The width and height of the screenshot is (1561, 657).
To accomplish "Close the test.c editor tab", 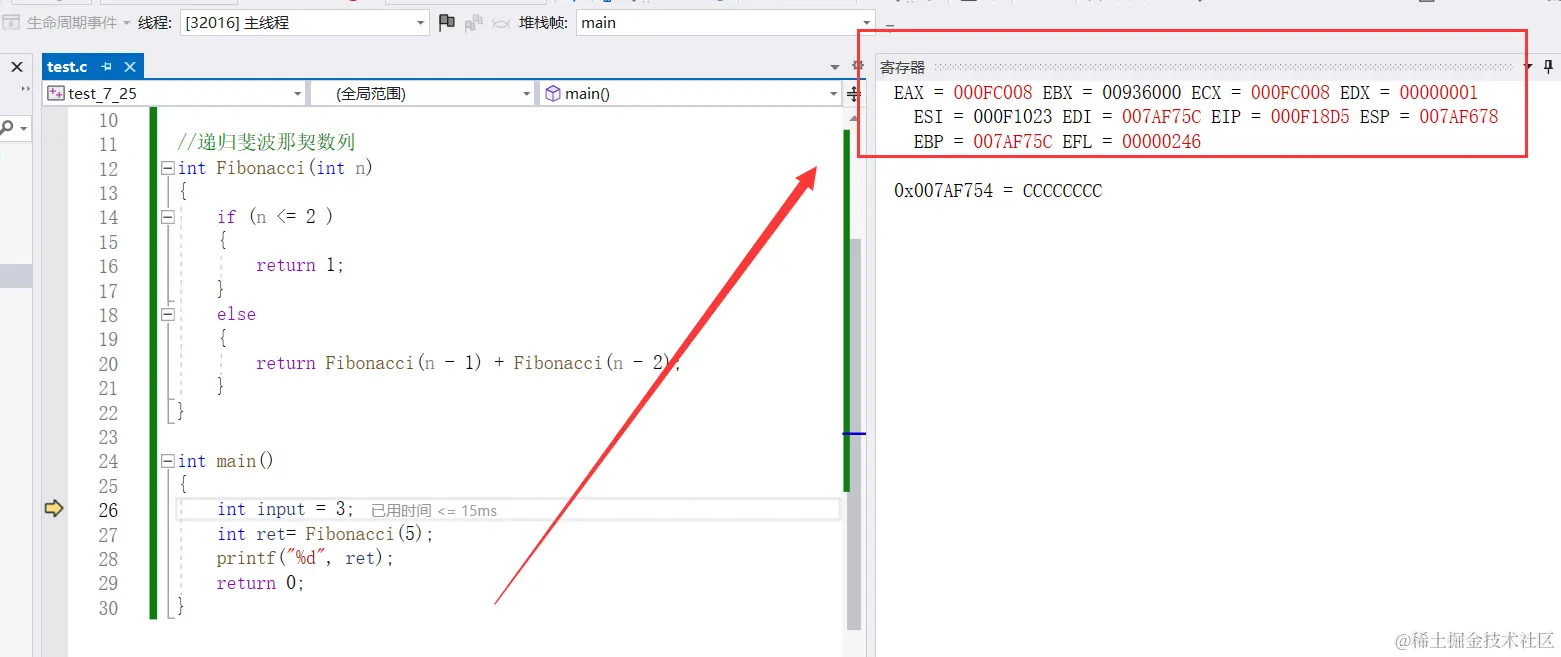I will (130, 67).
